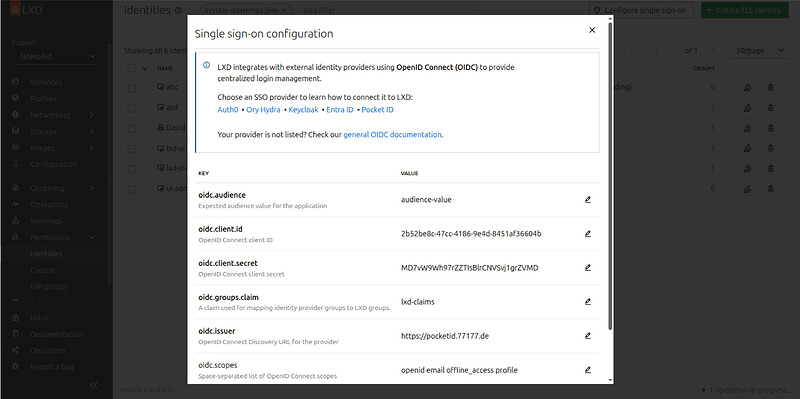Expand the latest-lxd project selector

tap(57, 56)
